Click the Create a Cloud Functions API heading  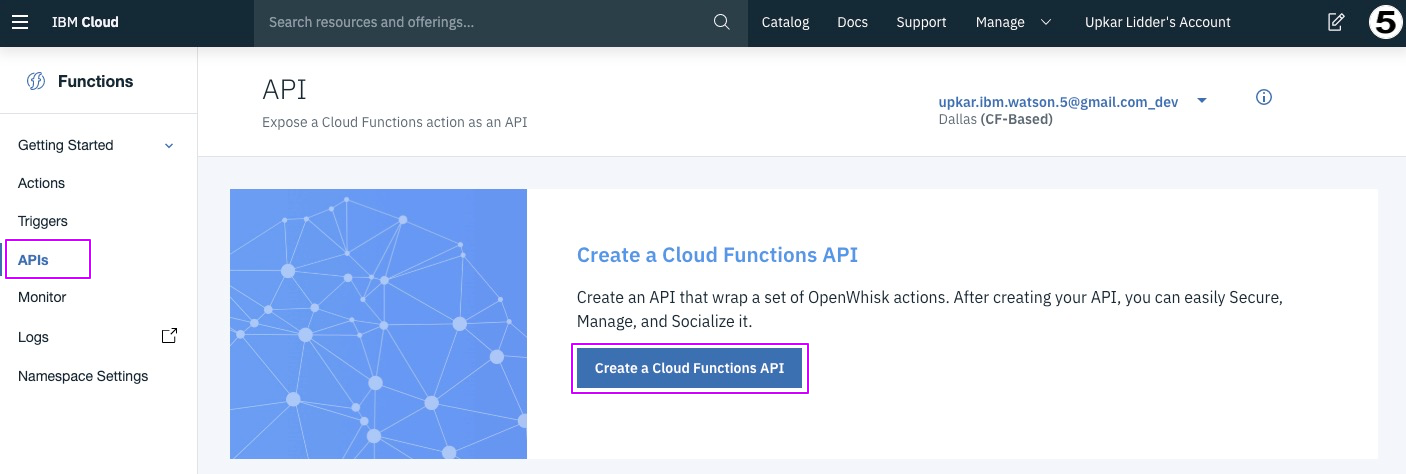pyautogui.click(x=717, y=255)
